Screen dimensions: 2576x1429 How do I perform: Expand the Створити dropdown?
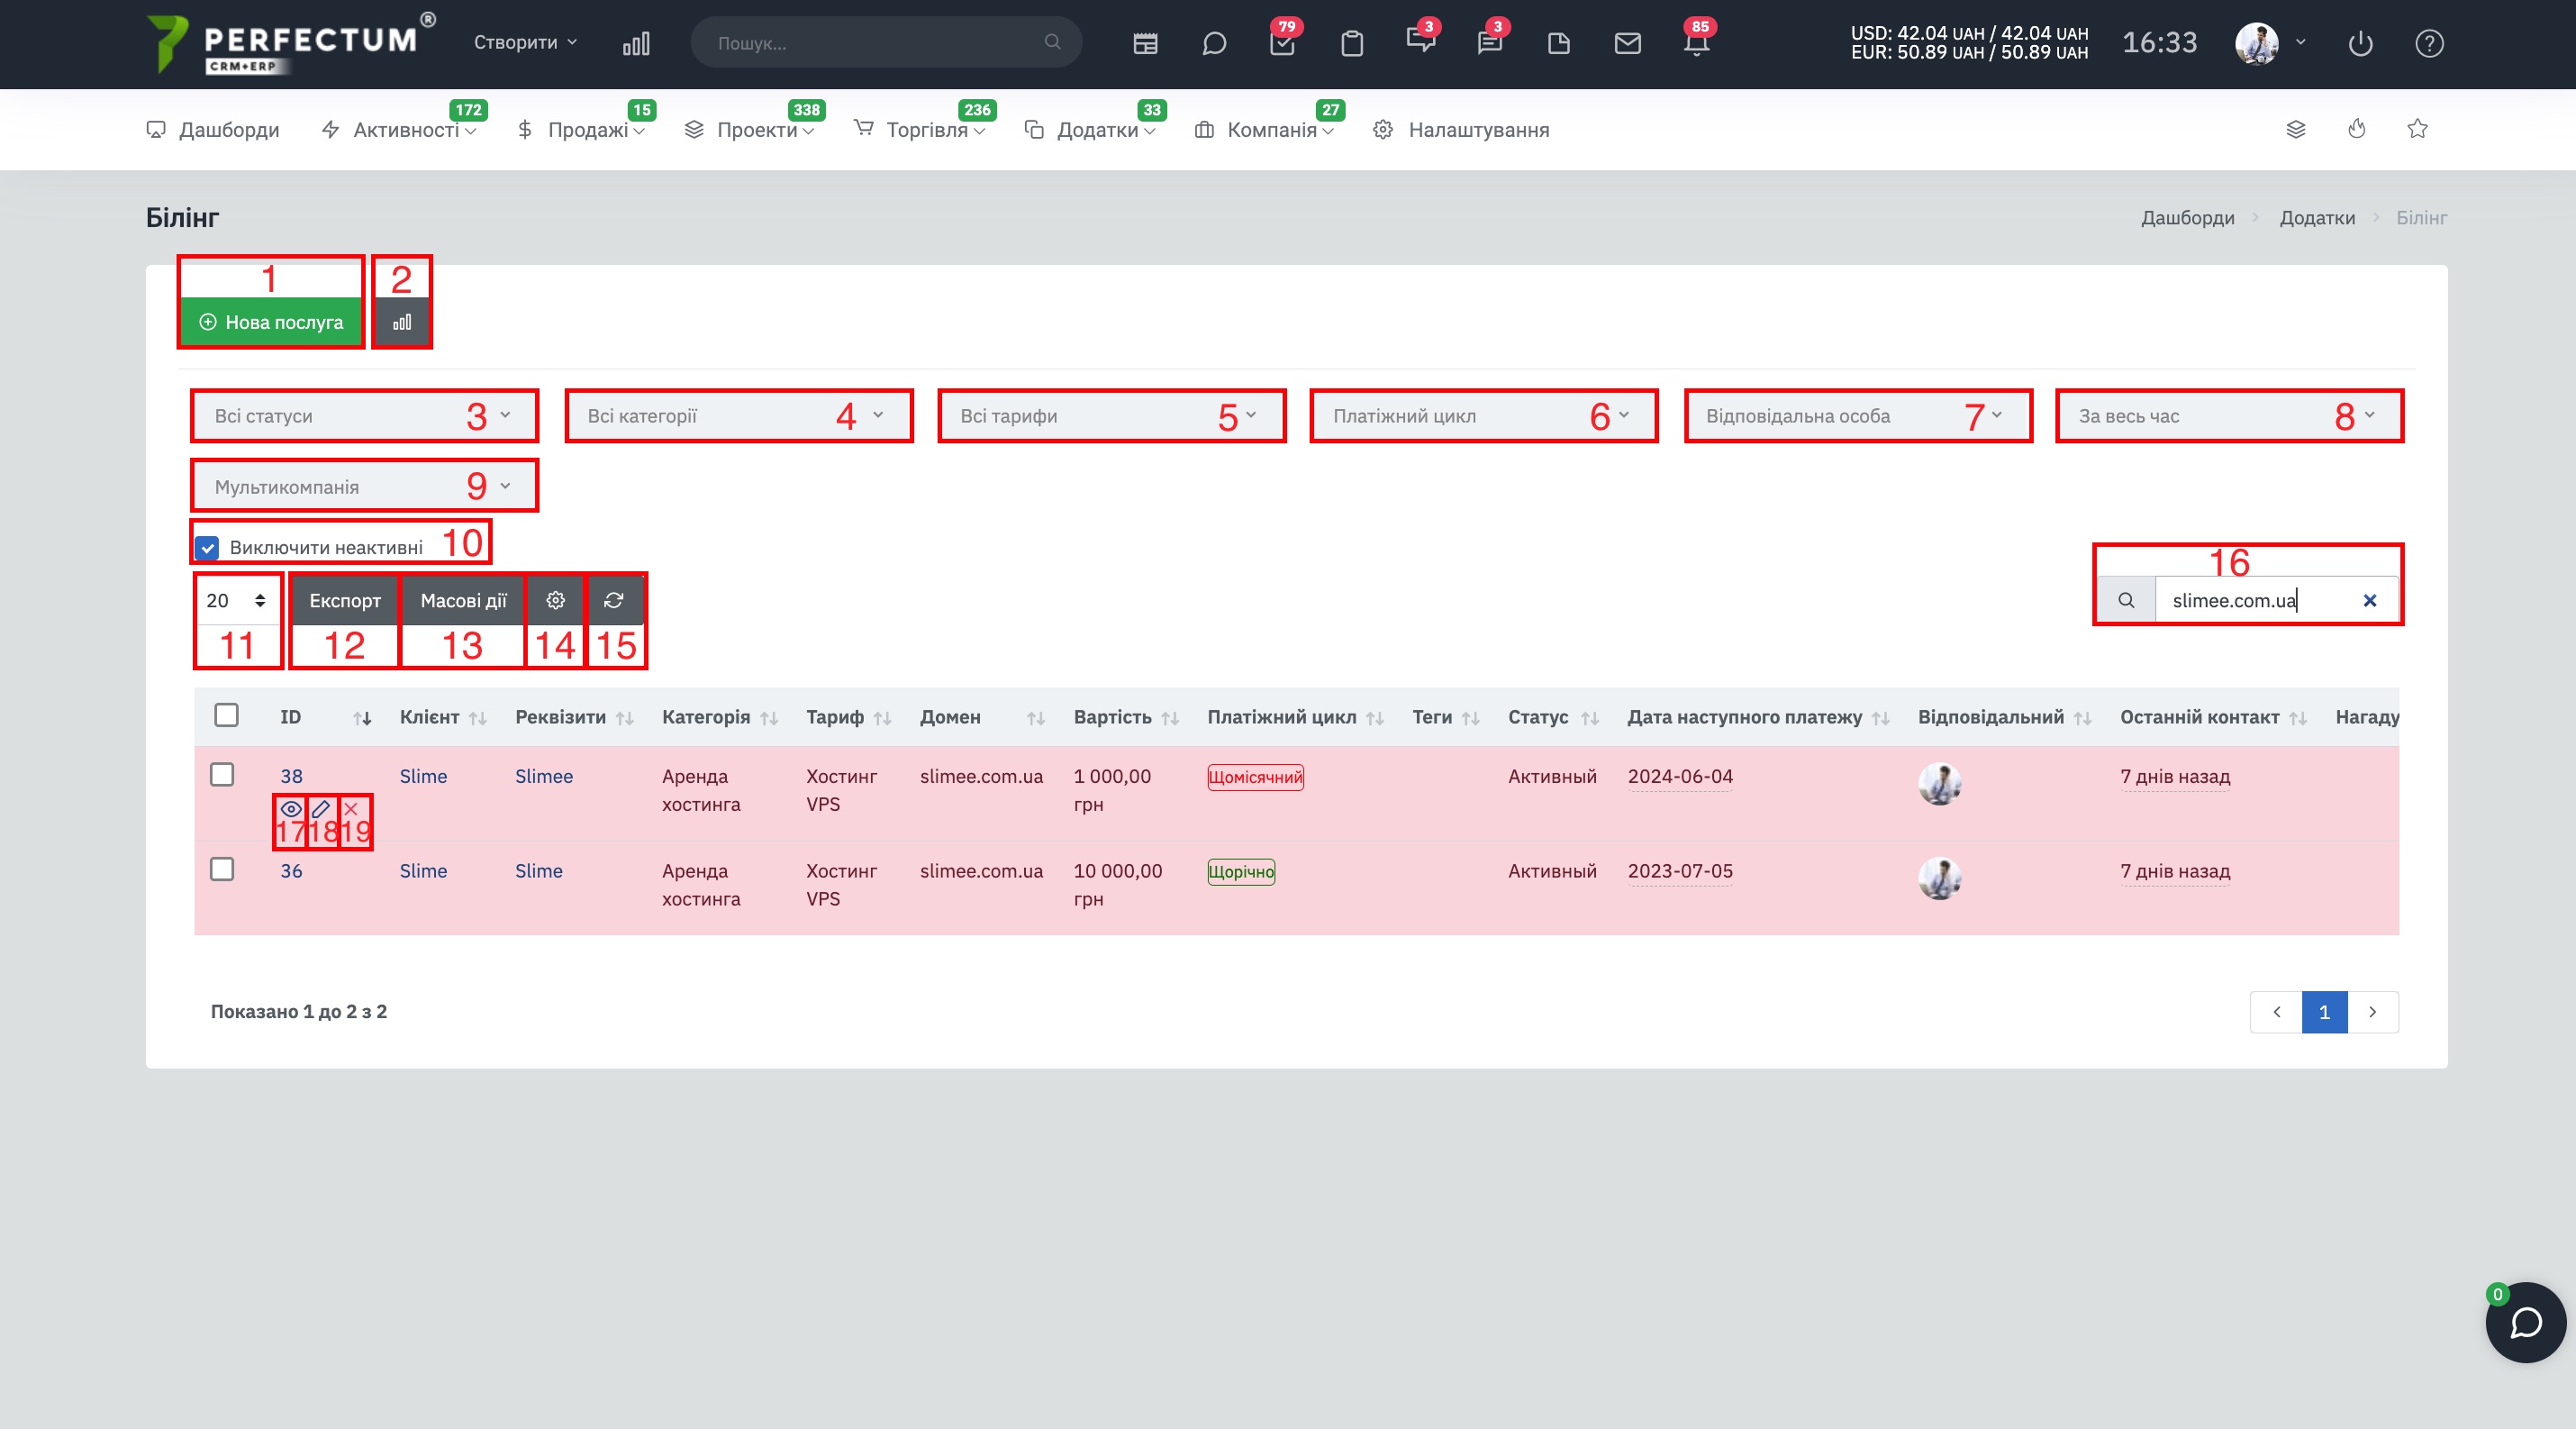click(525, 42)
